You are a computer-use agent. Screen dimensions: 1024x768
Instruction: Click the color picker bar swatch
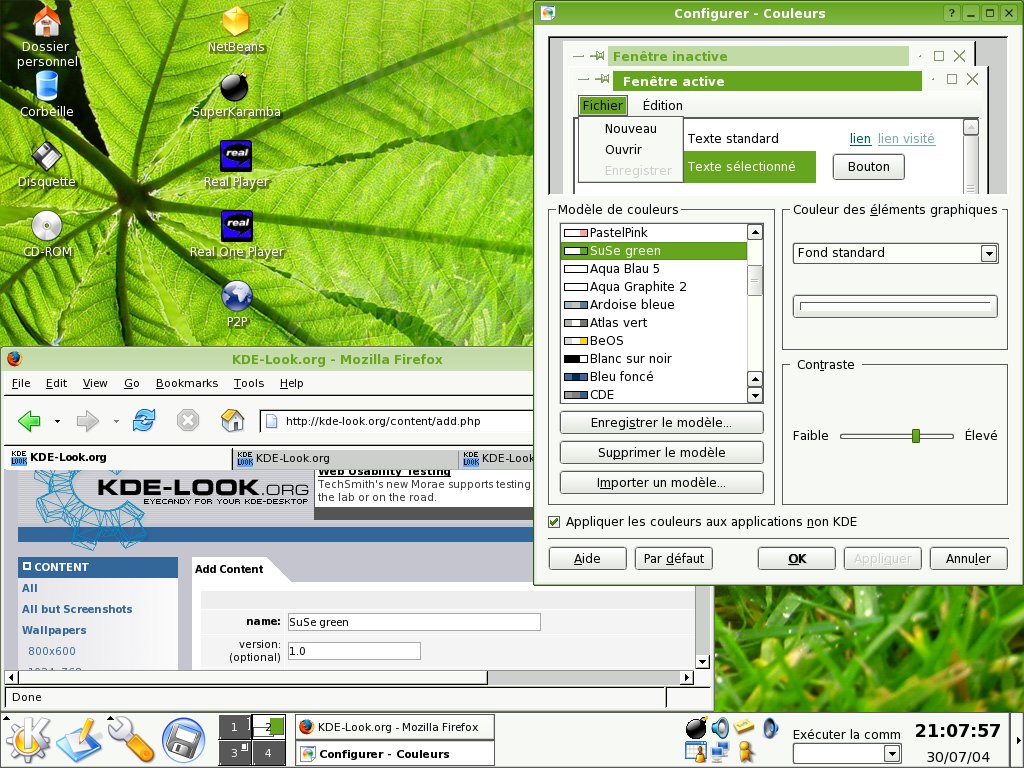click(x=895, y=306)
